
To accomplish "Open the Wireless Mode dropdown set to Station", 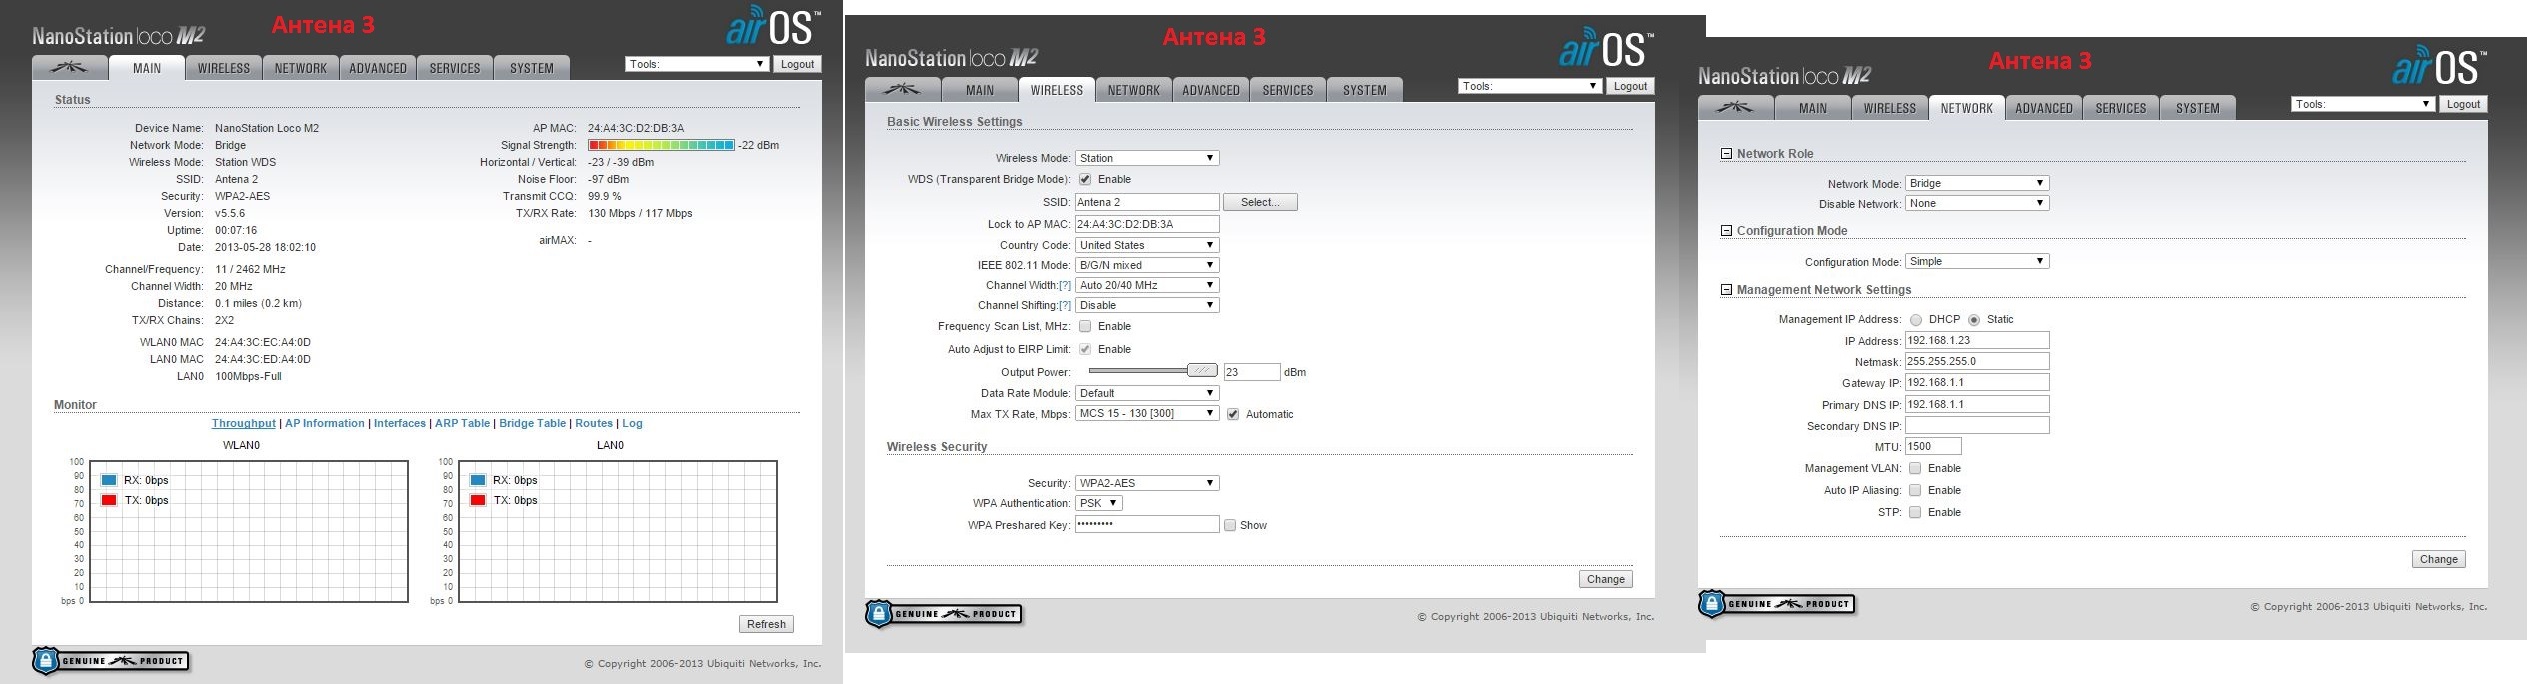I will coord(1147,158).
